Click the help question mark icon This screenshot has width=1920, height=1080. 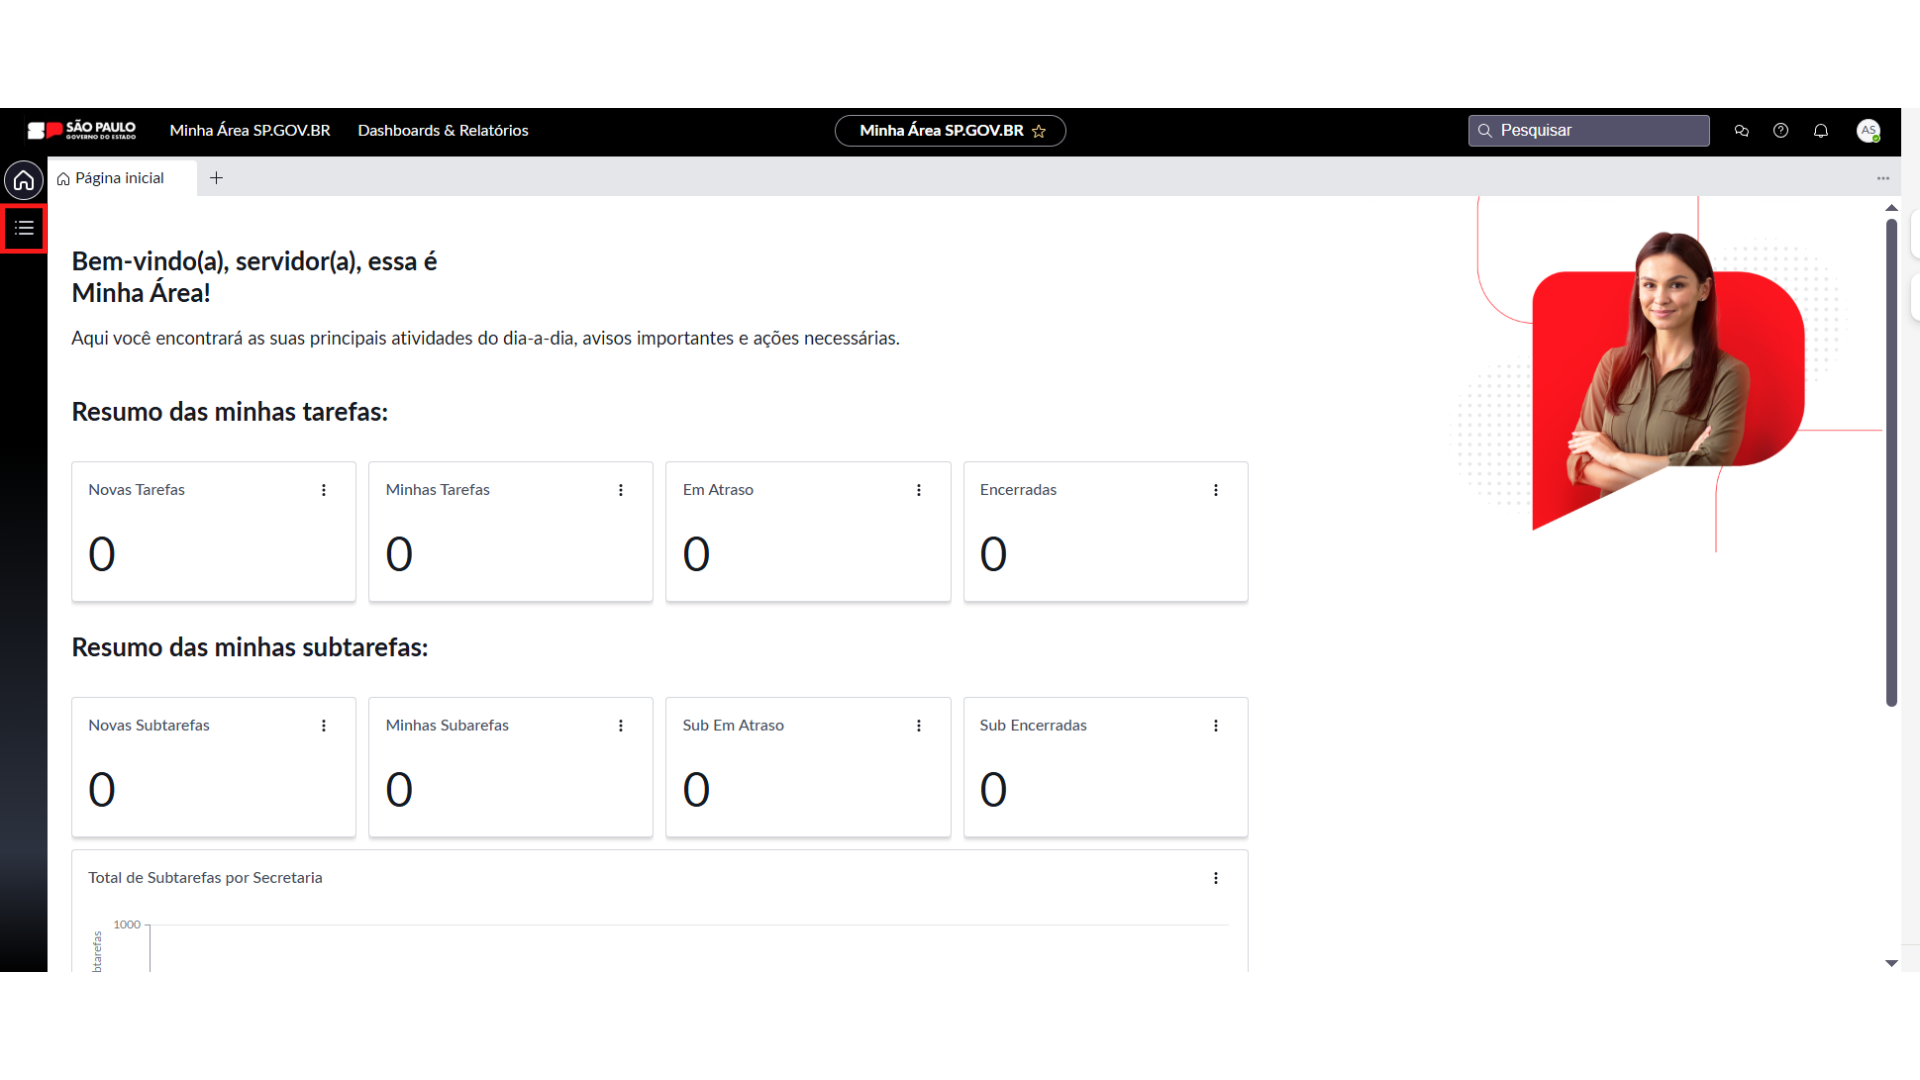pos(1781,131)
